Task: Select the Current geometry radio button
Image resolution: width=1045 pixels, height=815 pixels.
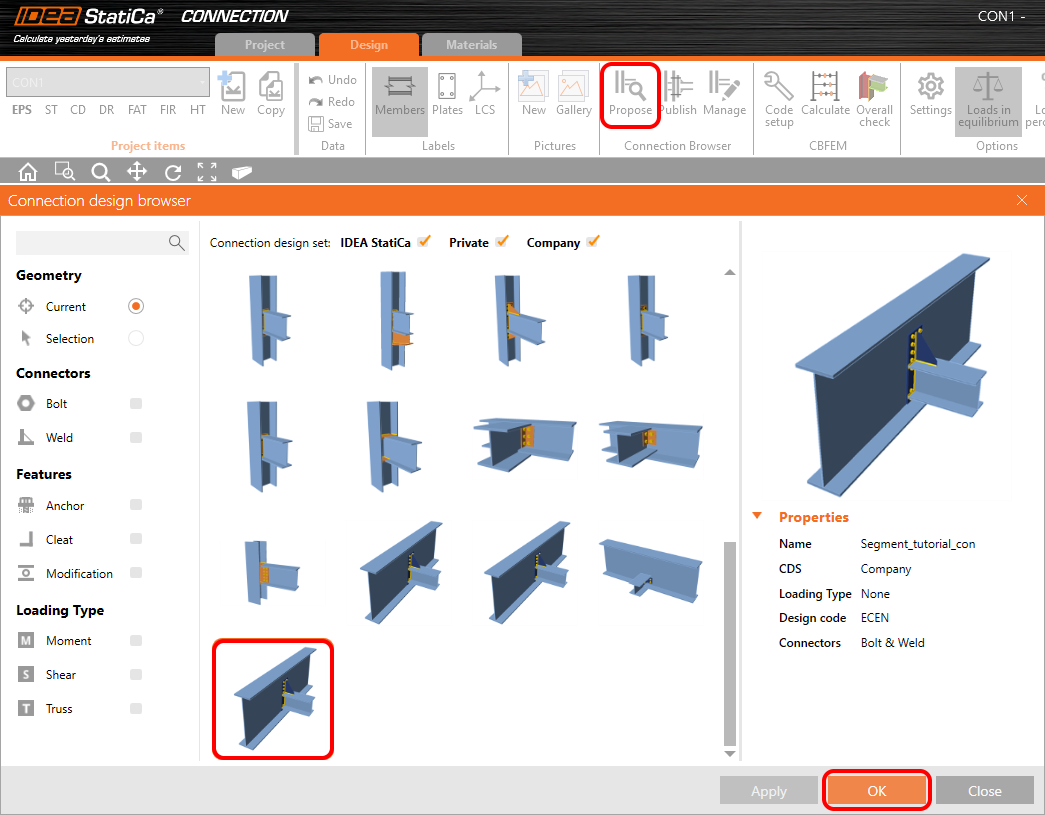Action: pos(136,307)
